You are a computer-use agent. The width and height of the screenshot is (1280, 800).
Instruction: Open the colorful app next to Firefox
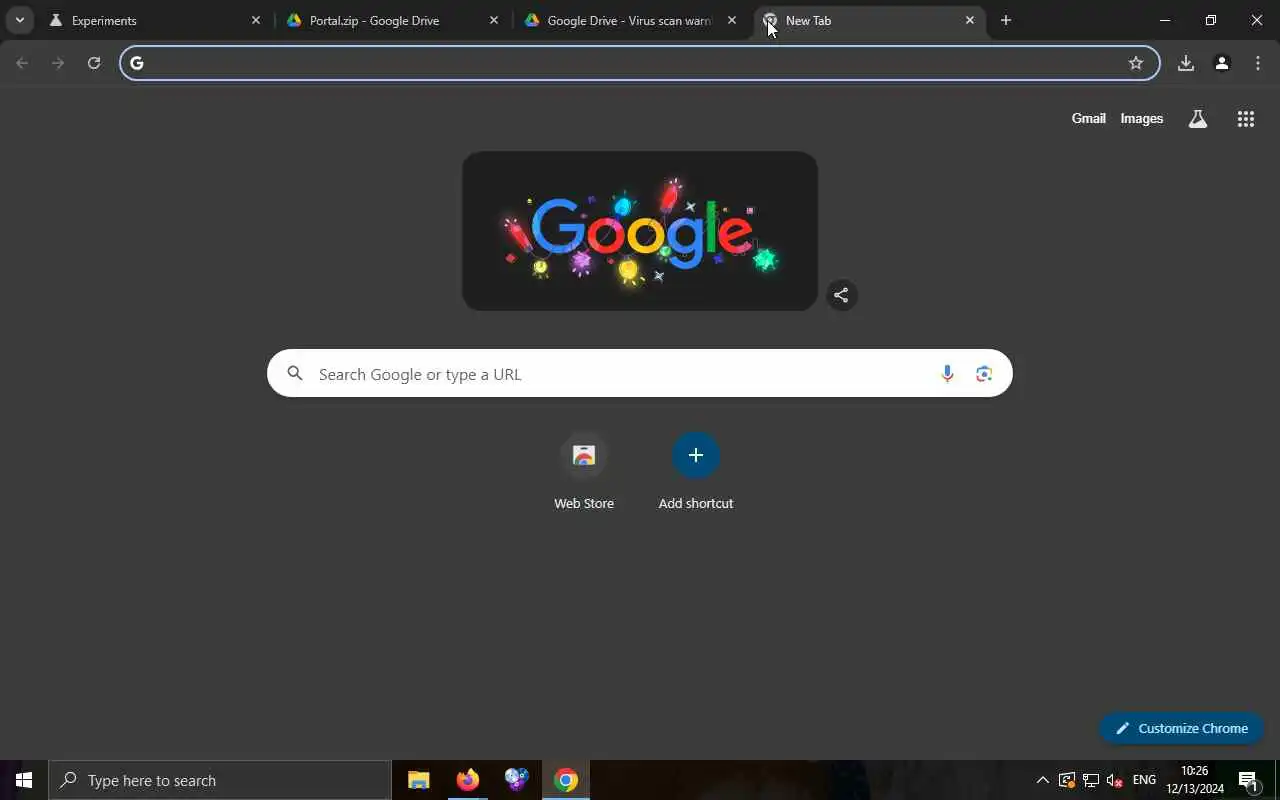(x=516, y=780)
